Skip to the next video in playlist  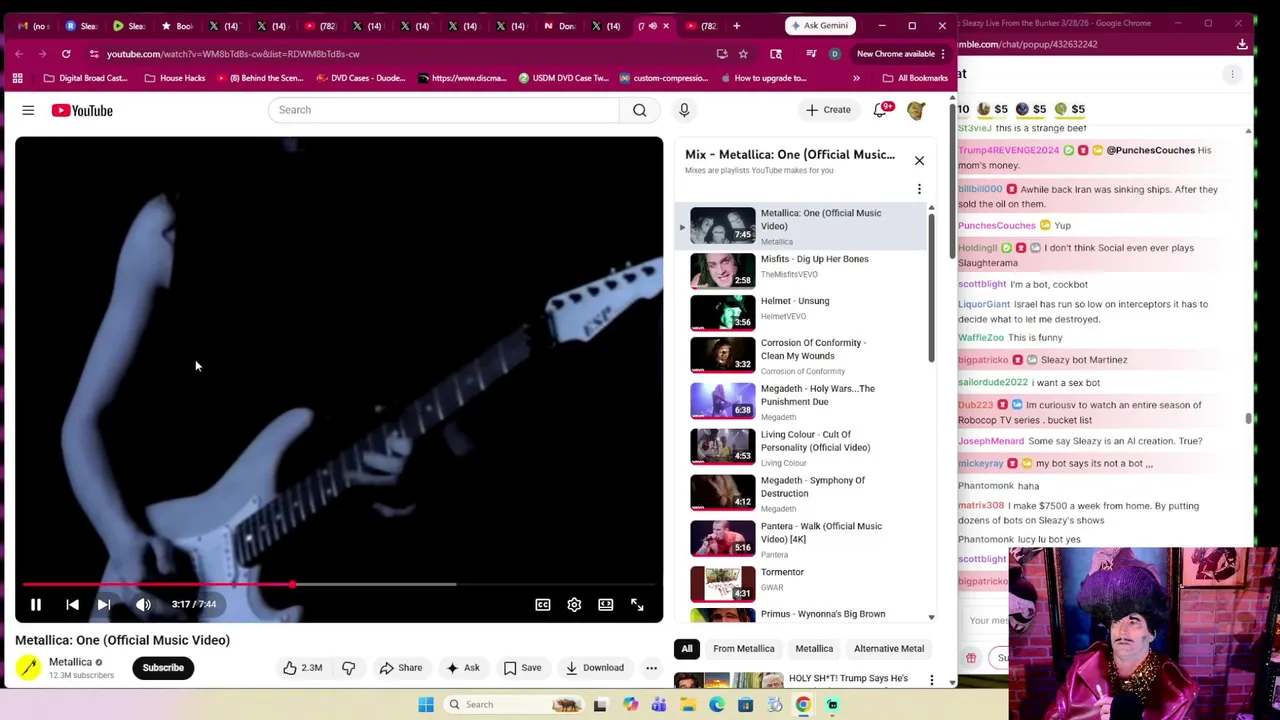click(x=104, y=604)
